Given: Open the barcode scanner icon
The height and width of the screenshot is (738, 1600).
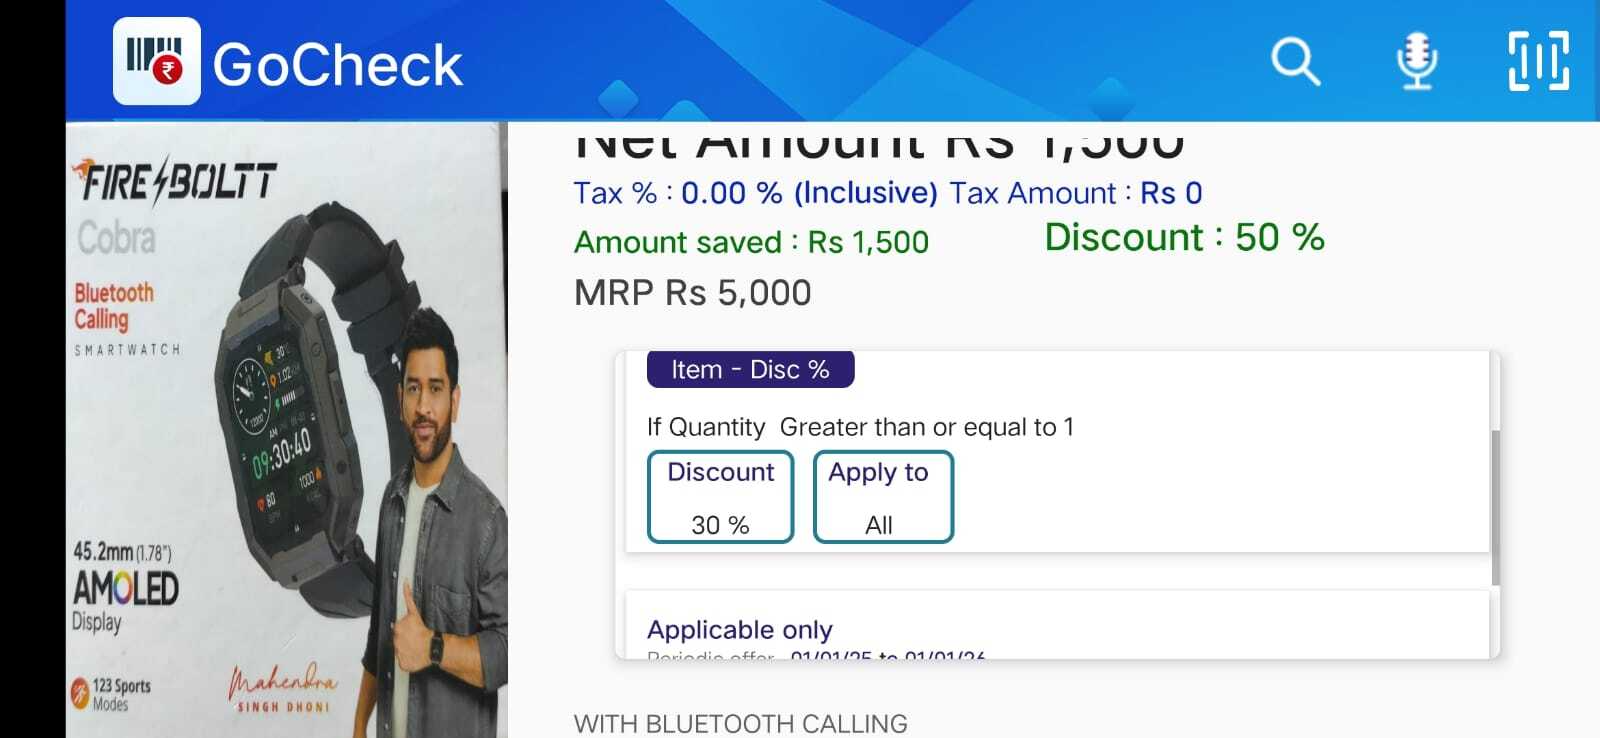Looking at the screenshot, I should point(1538,60).
